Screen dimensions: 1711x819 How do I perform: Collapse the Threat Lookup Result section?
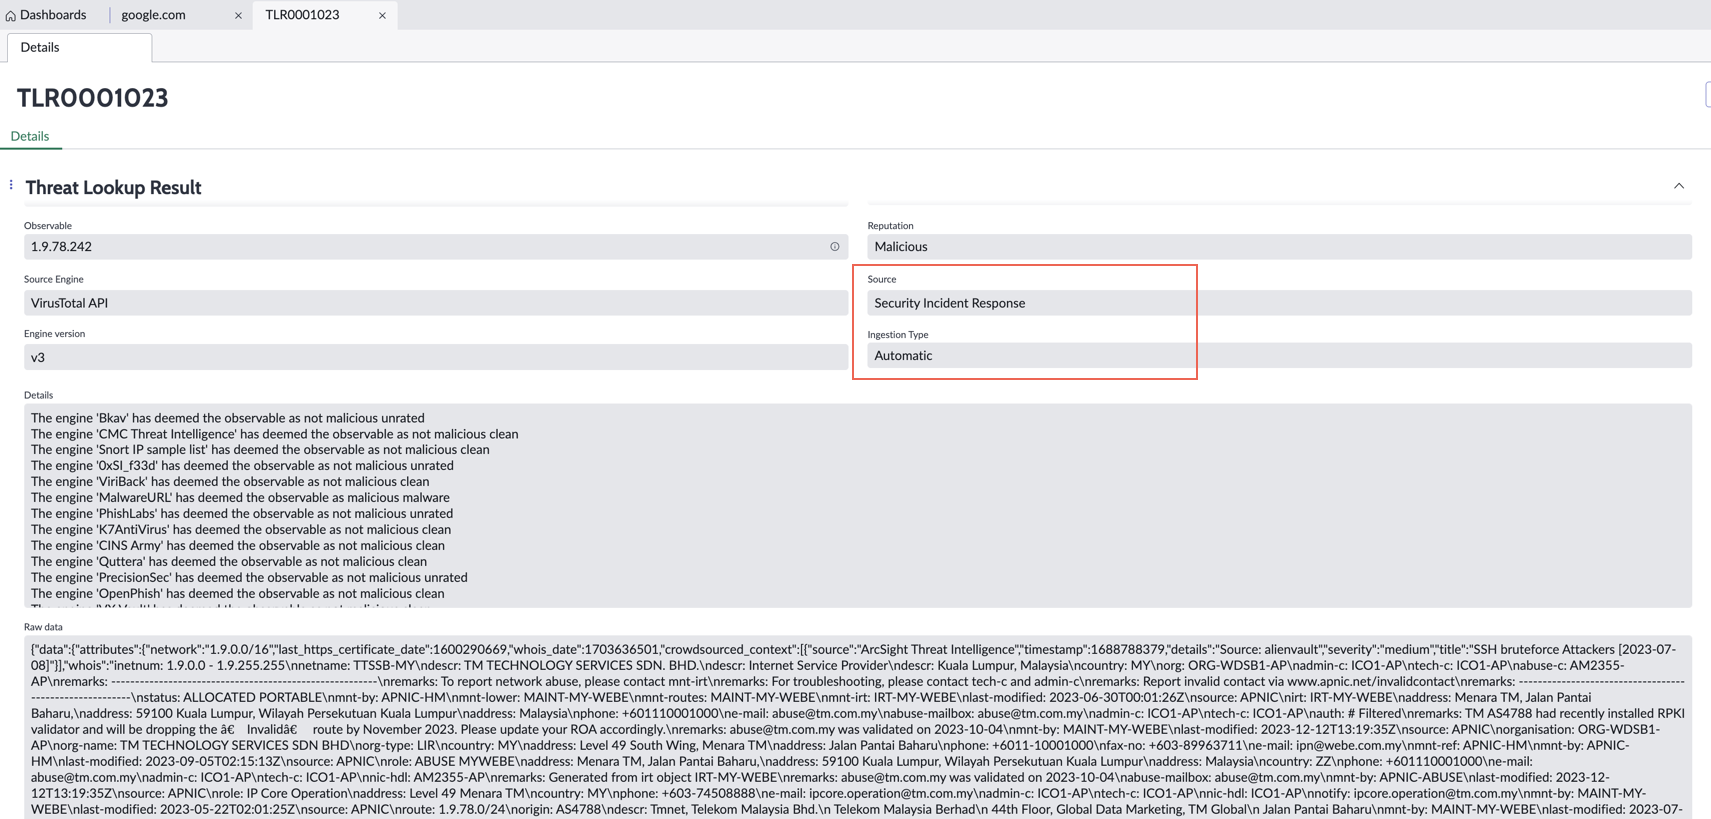tap(1679, 186)
